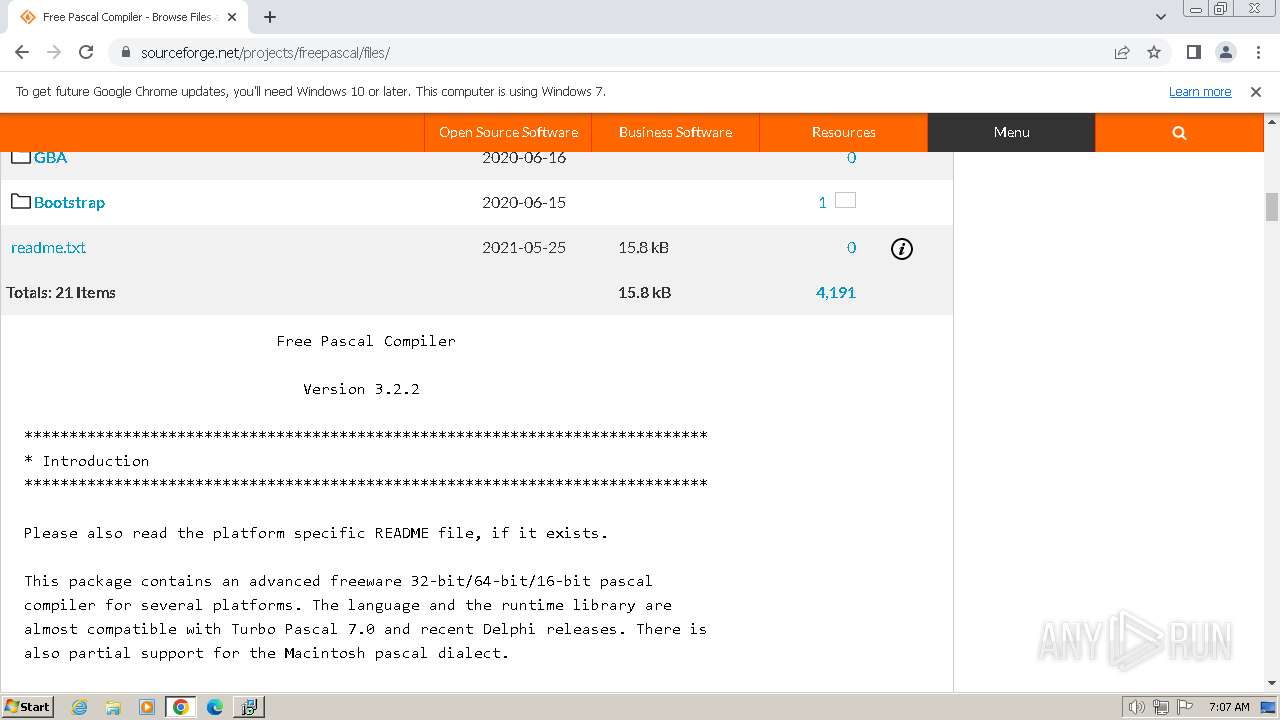Close the Free Pascal Compiler tab
This screenshot has height=720, width=1280.
coord(232,17)
